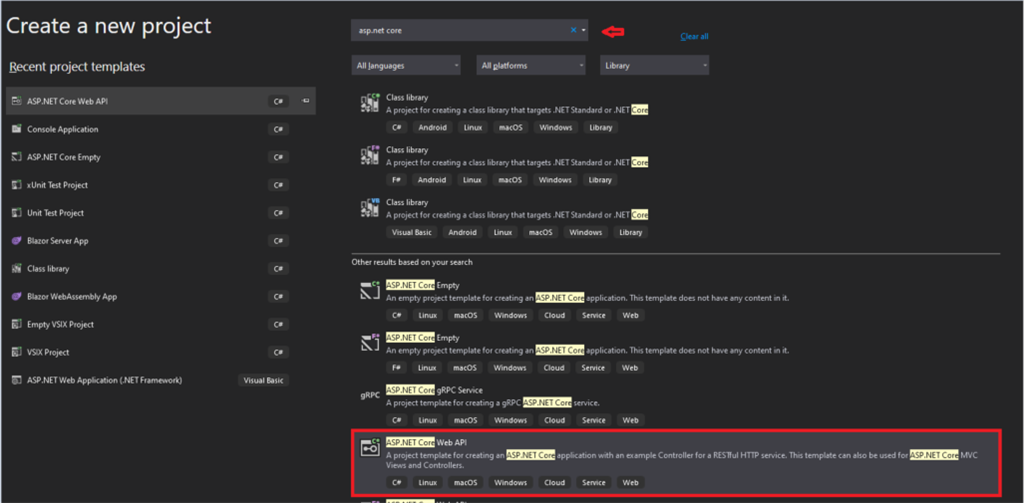The width and height of the screenshot is (1024, 503).
Task: Click the Blazor WebAssembly App icon
Action: coord(17,297)
